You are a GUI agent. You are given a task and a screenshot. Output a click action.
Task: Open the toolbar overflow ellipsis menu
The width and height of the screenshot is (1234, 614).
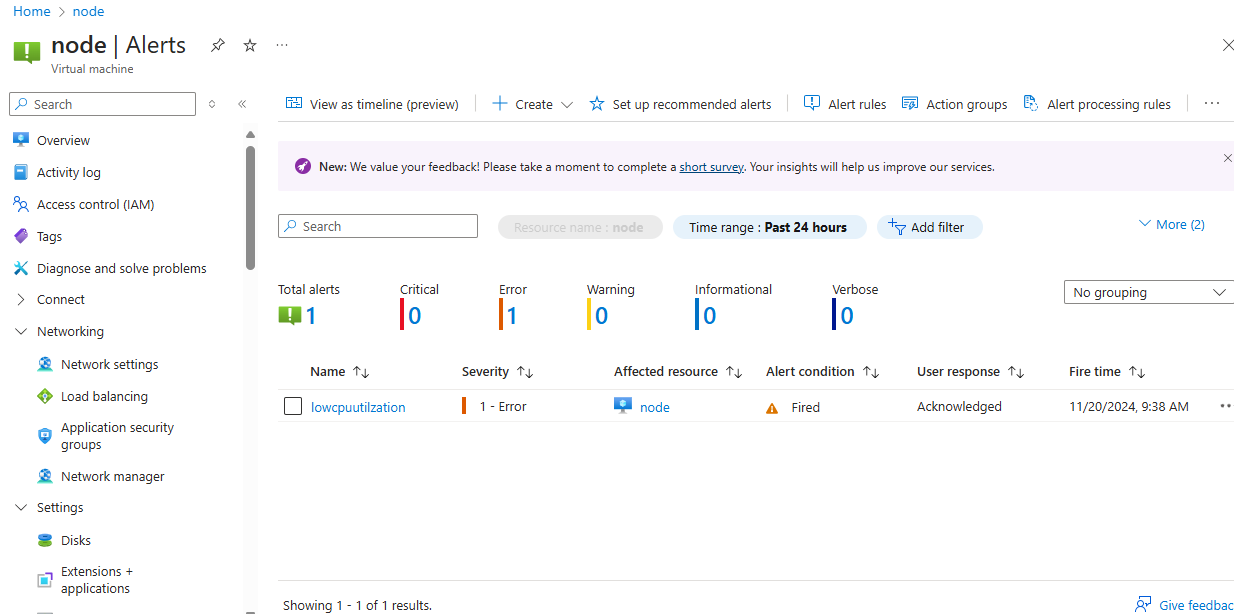(1212, 103)
